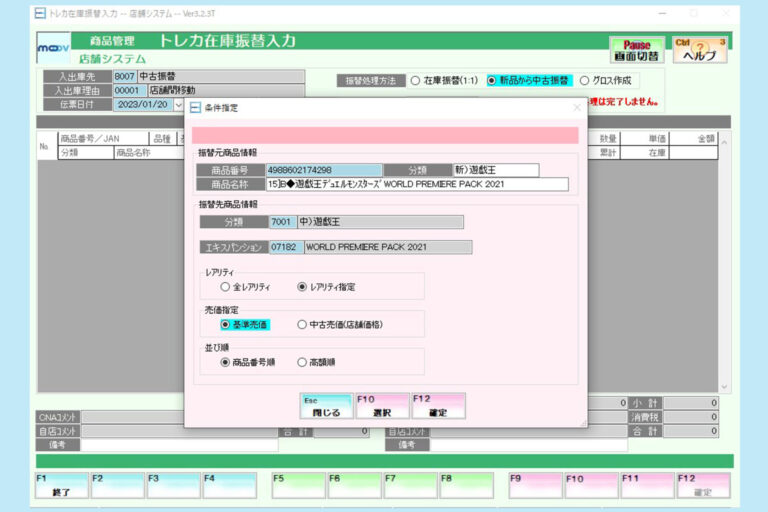Image resolution: width=768 pixels, height=512 pixels.
Task: Click the F8 function key button
Action: click(x=466, y=485)
